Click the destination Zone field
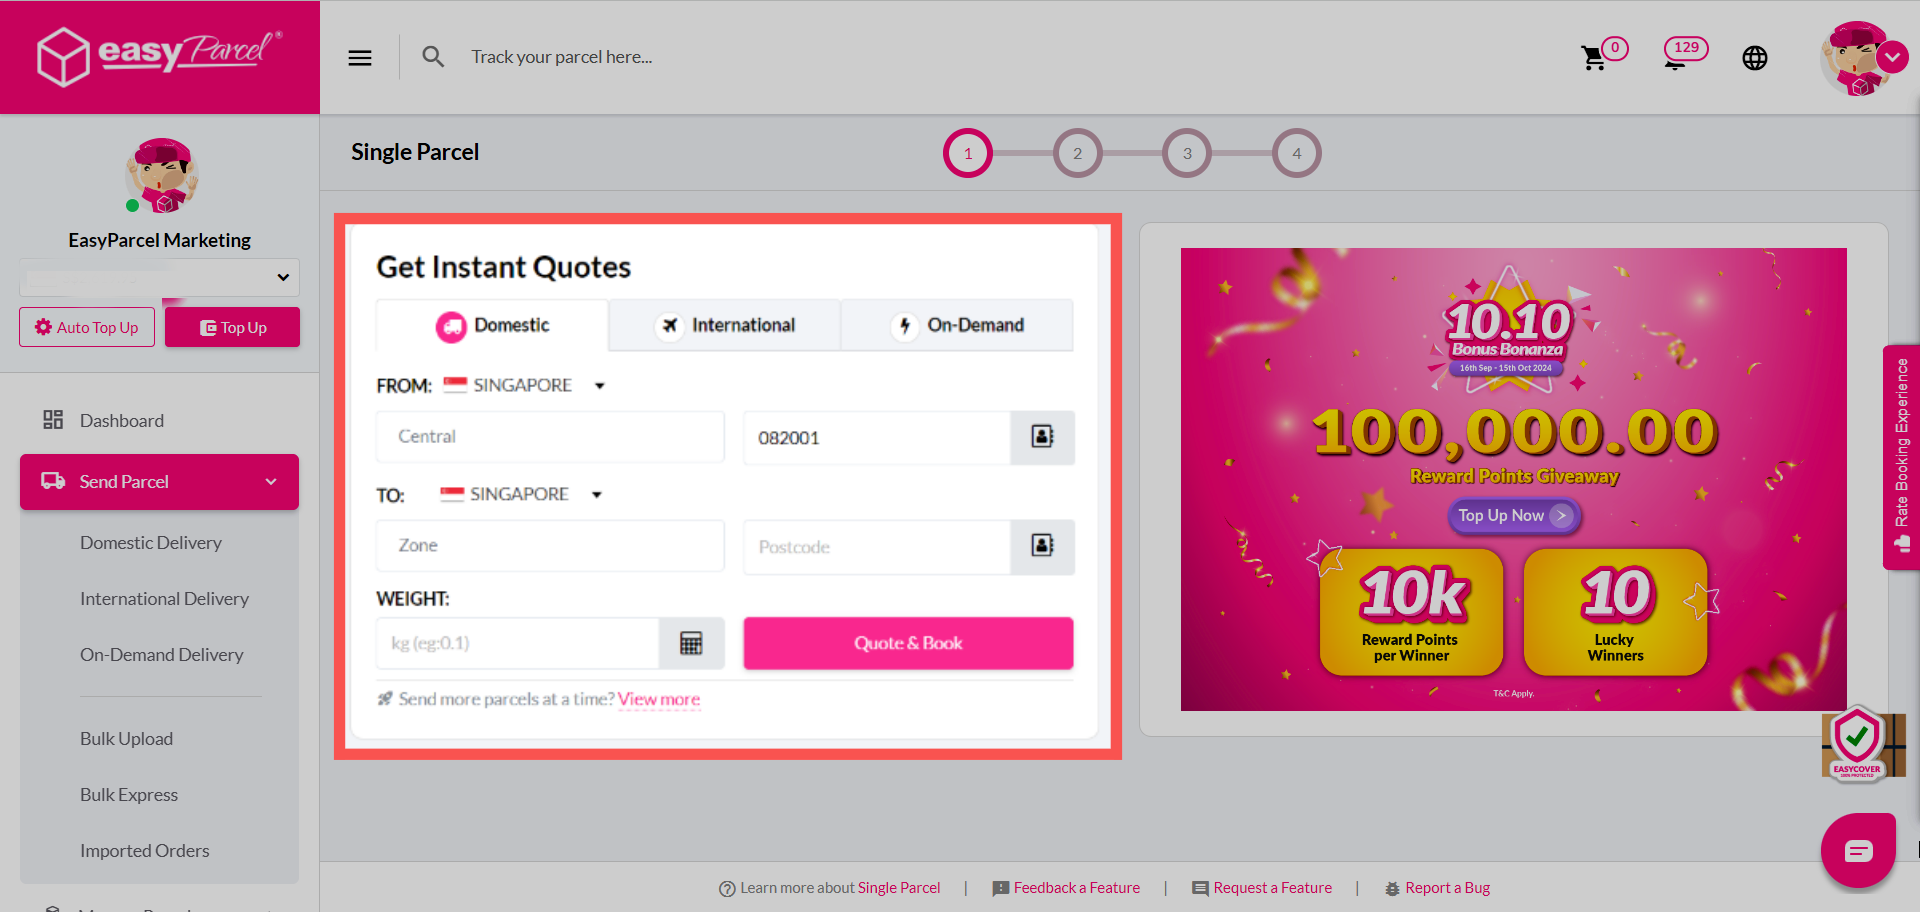This screenshot has height=912, width=1920. point(550,546)
